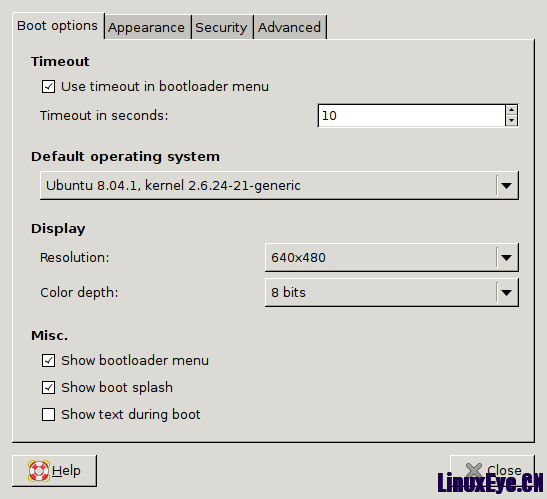The width and height of the screenshot is (547, 499).
Task: Click the Close button
Action: click(492, 471)
